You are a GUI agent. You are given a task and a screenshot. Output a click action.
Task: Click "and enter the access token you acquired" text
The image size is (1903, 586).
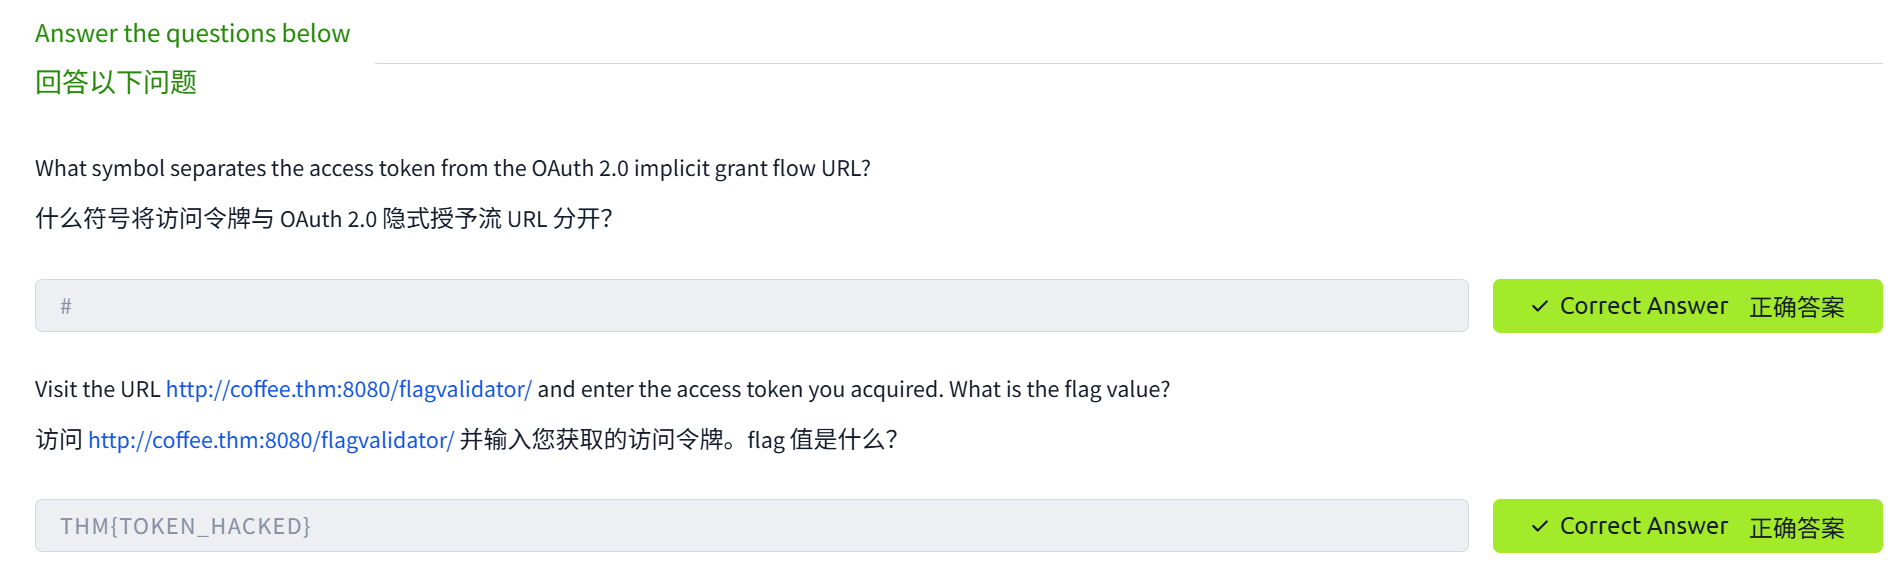[x=740, y=389]
